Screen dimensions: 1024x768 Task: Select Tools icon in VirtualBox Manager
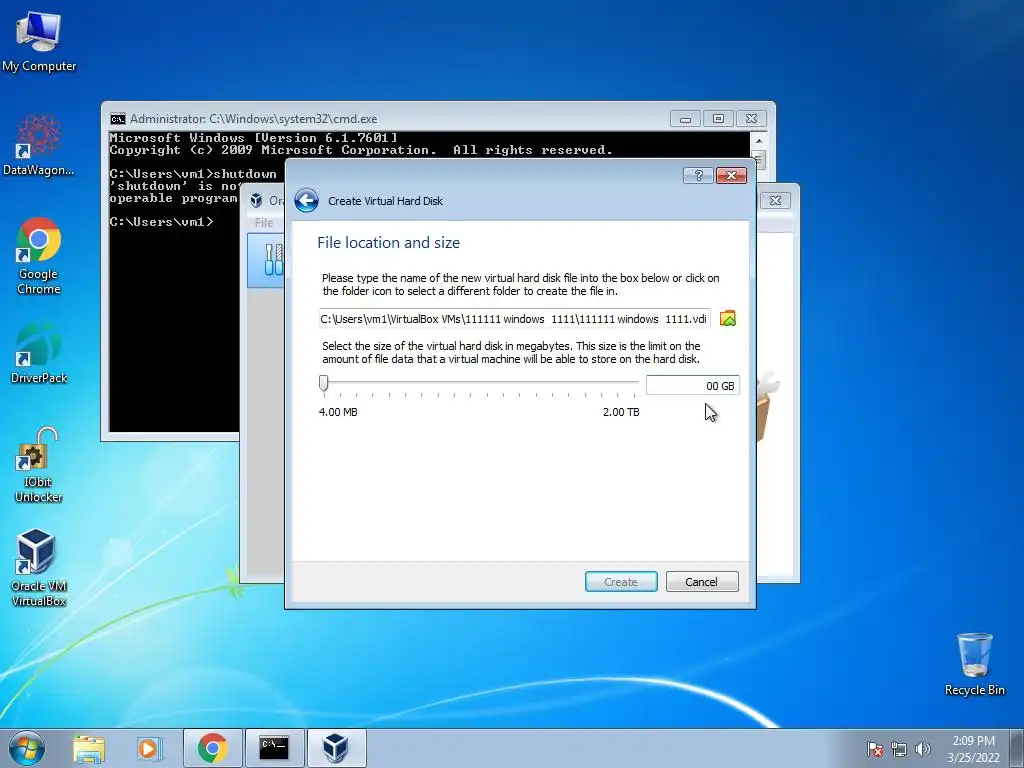pos(274,259)
